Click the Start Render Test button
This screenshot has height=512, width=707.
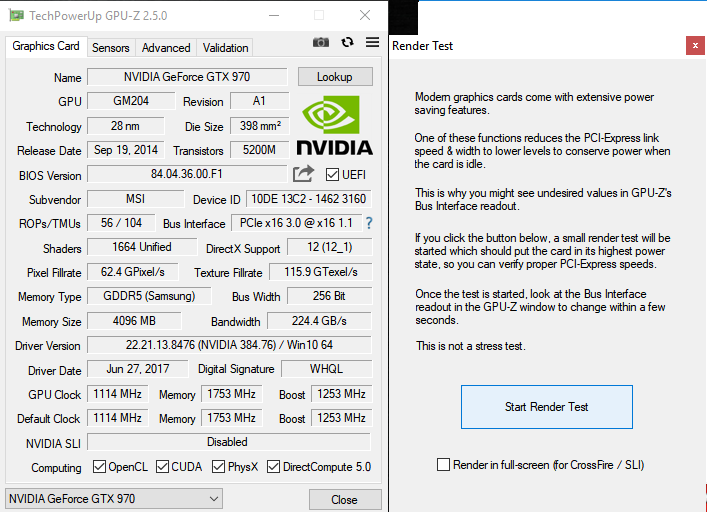(x=546, y=407)
